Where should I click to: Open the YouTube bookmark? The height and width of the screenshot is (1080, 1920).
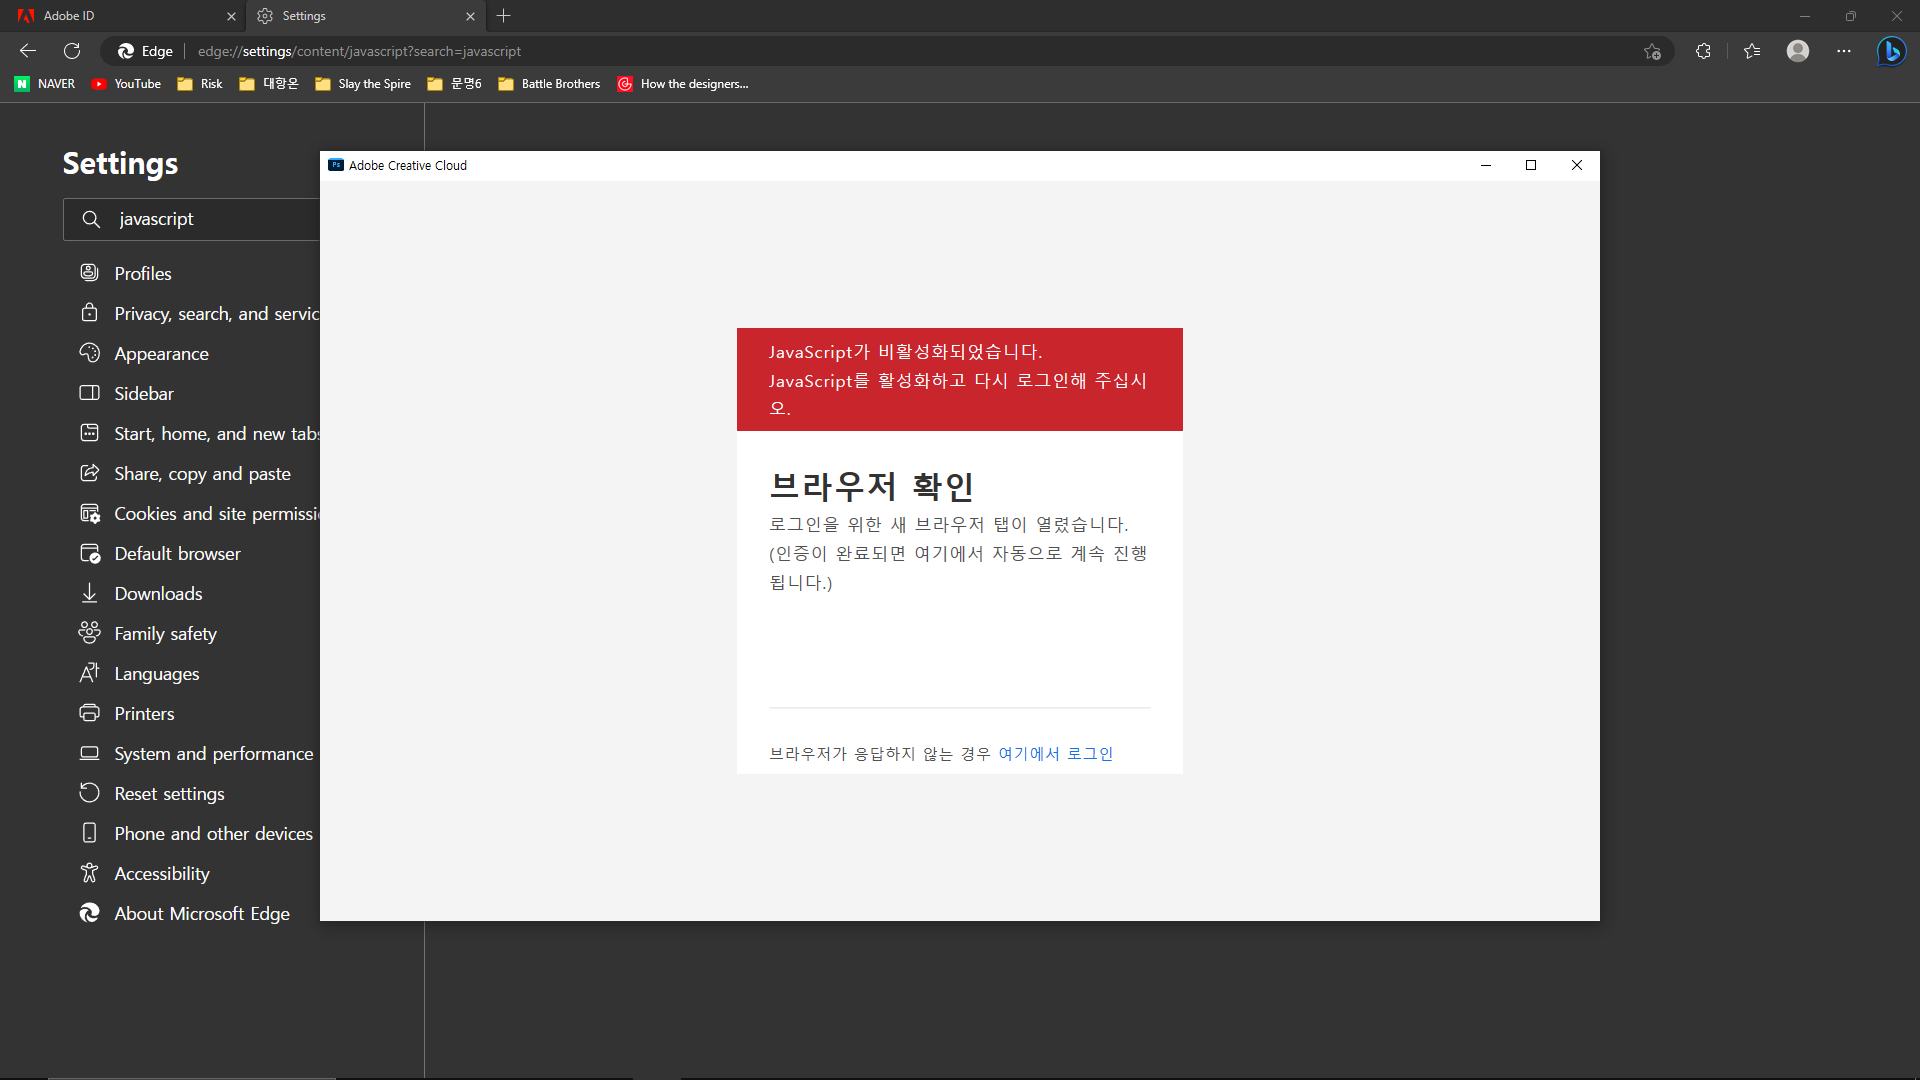click(x=125, y=84)
